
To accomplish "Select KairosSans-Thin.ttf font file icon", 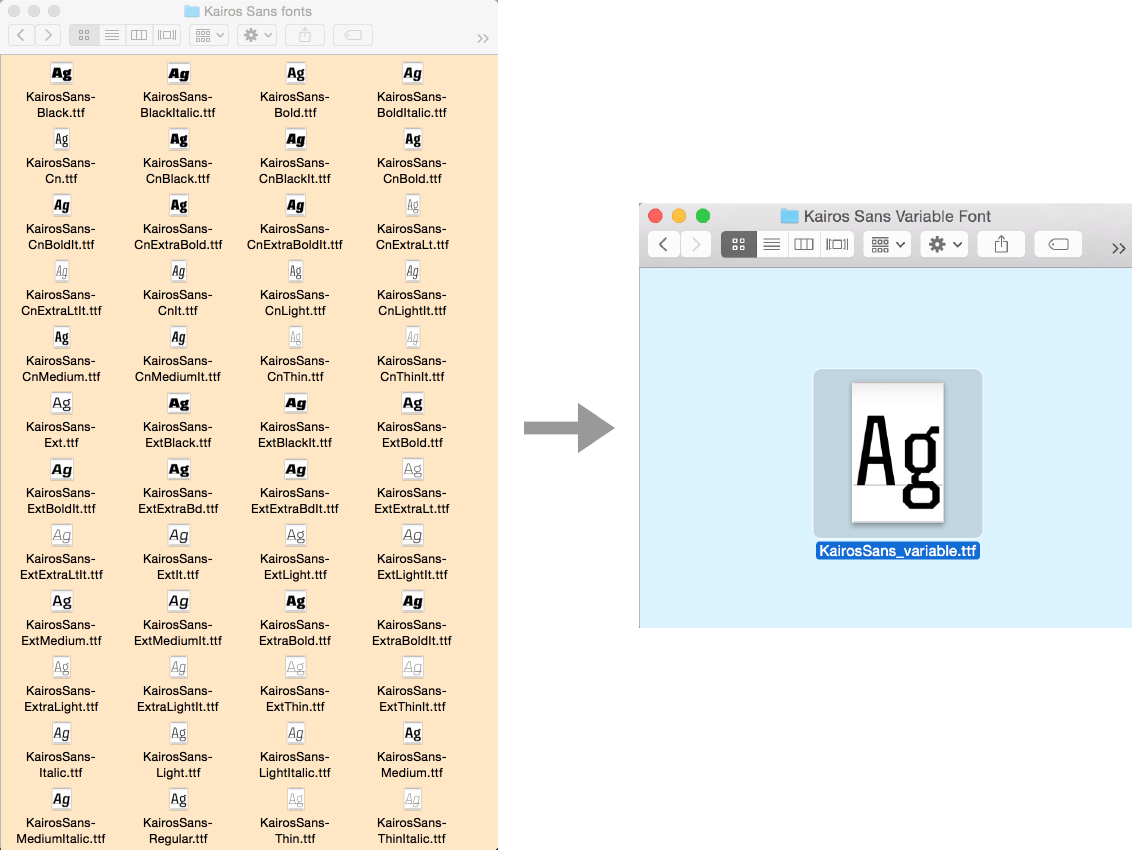I will (x=295, y=799).
